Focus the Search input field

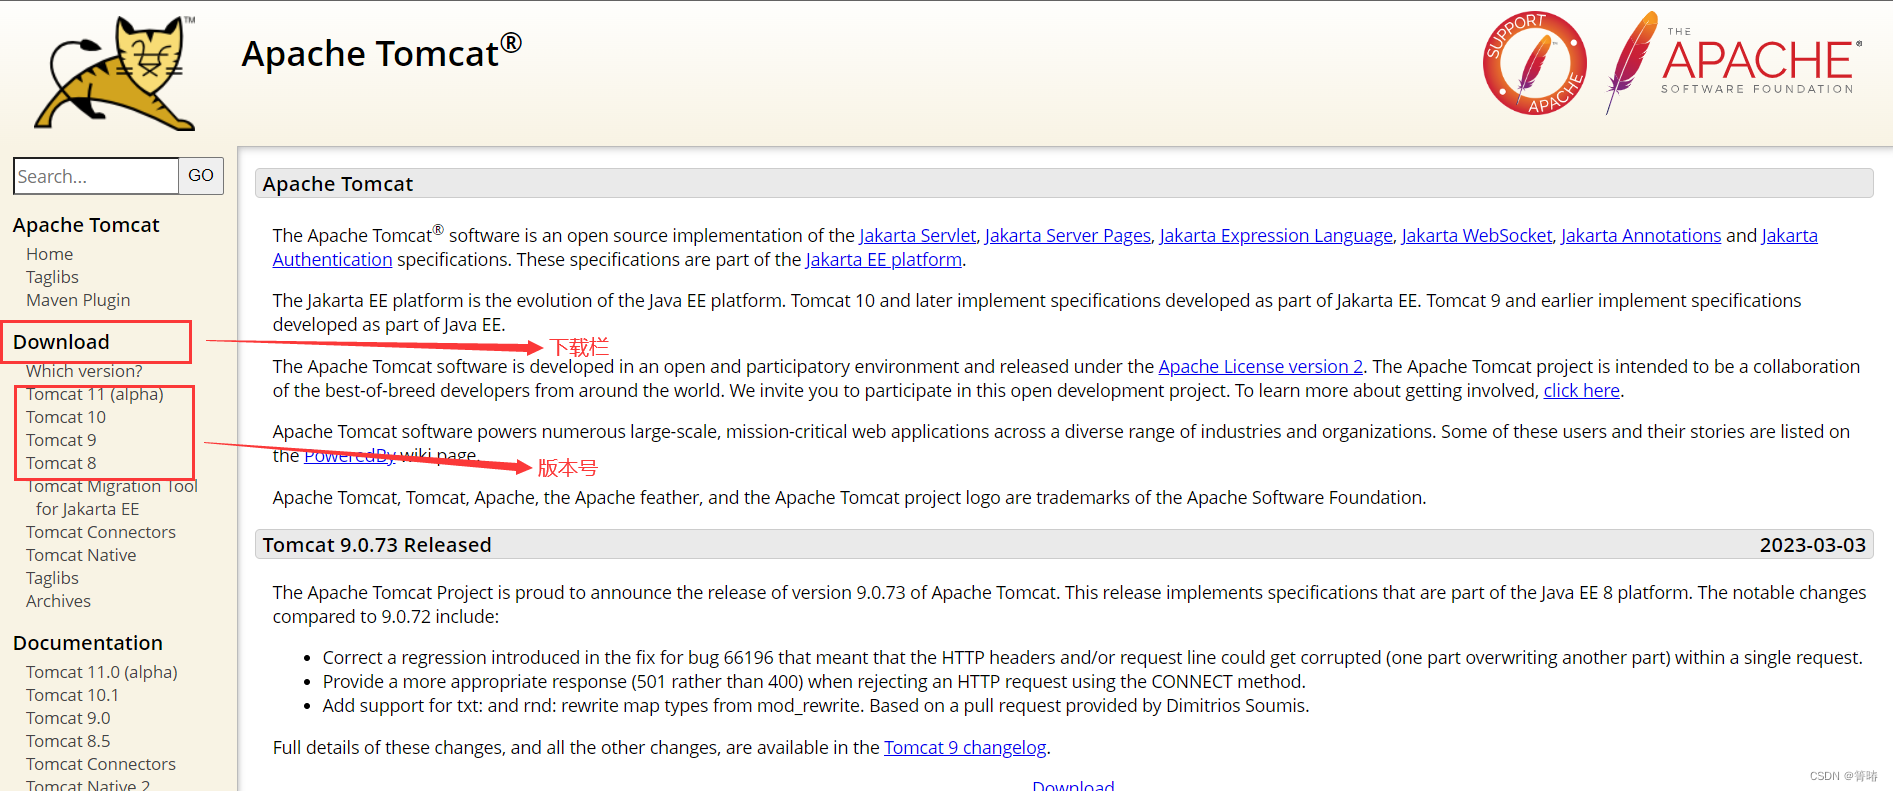[96, 176]
